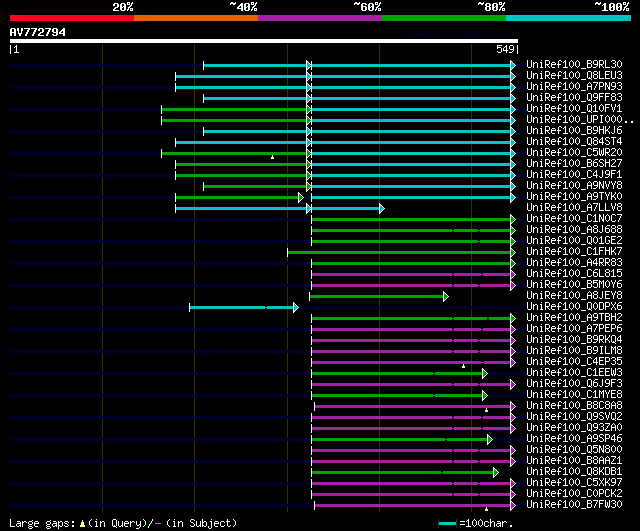Select the UniRef100_C5XK97 entry
The image size is (640, 531).
point(574,483)
